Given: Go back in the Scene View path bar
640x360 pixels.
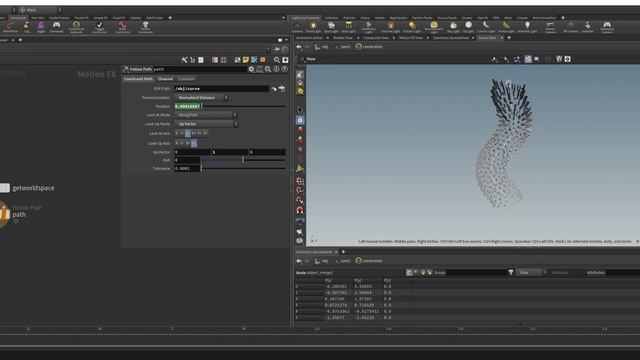Looking at the screenshot, I should tap(299, 47).
